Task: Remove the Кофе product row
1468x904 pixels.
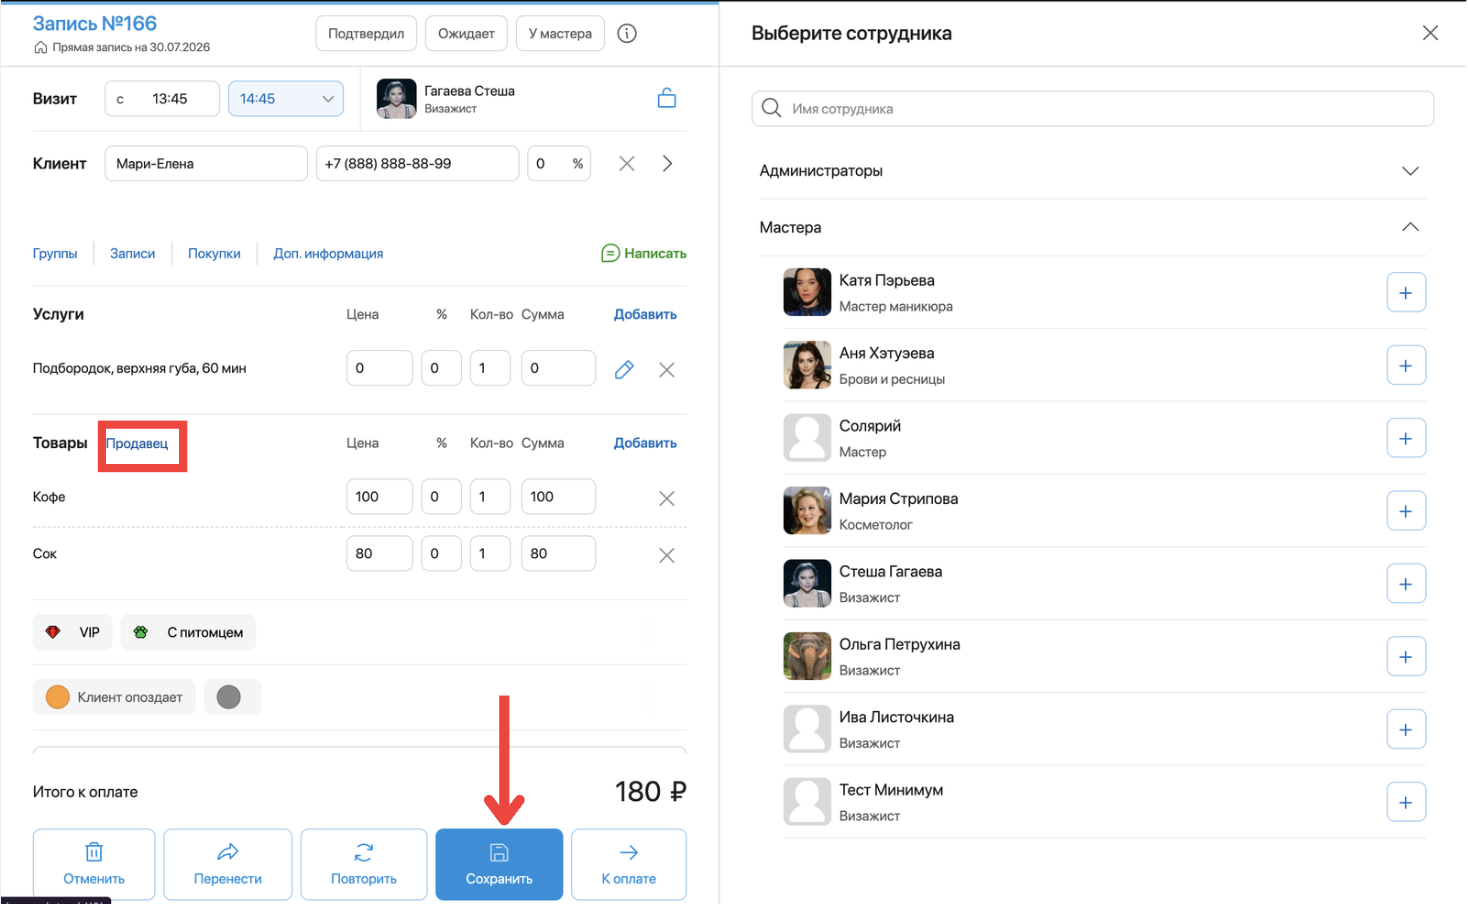Action: 667,498
